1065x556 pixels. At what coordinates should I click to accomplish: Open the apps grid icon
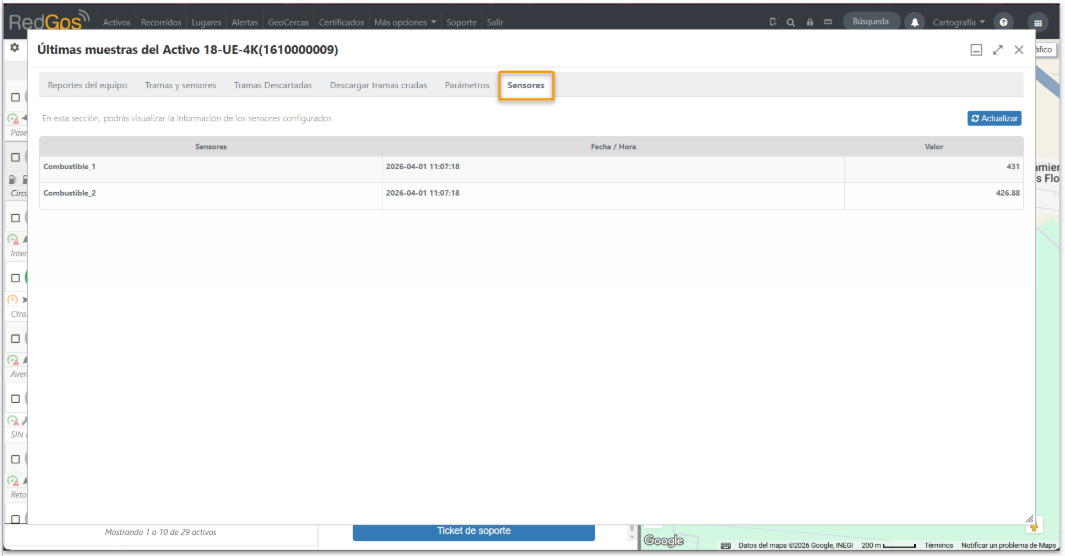tap(1037, 22)
